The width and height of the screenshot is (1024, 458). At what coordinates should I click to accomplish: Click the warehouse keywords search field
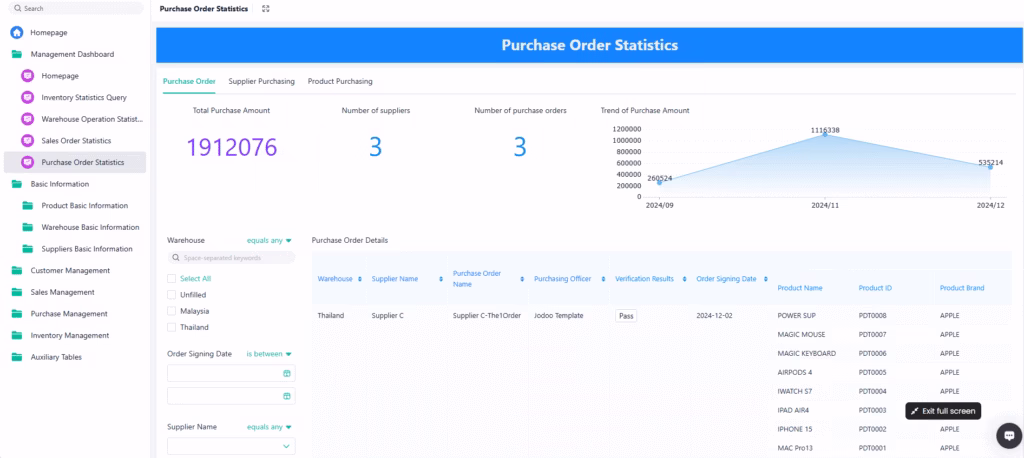231,257
